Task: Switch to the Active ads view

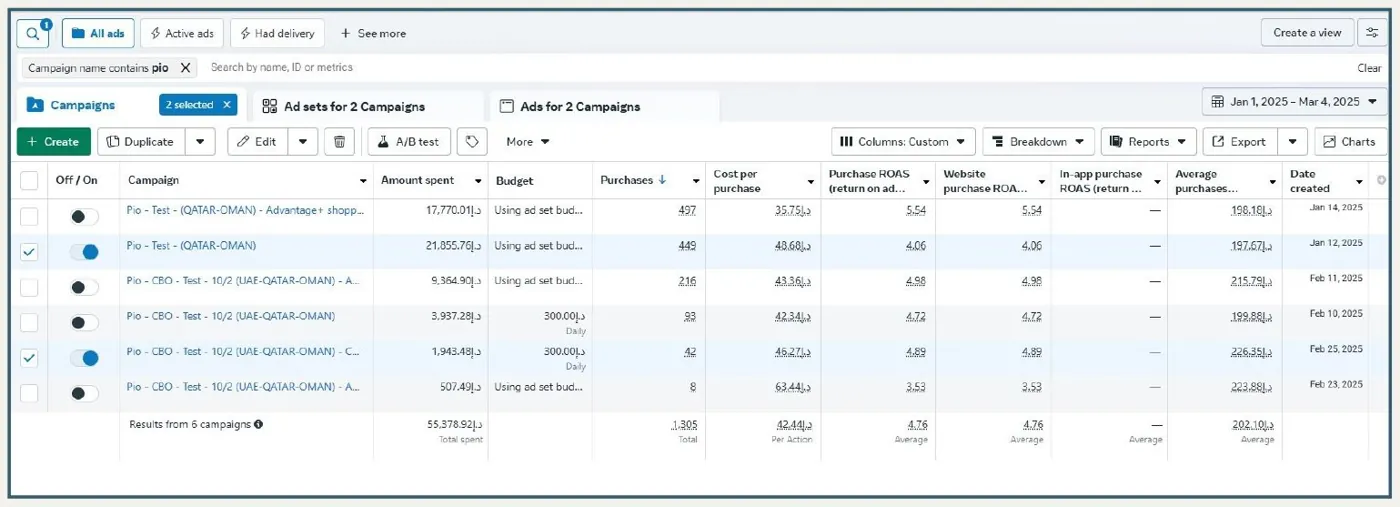Action: point(182,33)
